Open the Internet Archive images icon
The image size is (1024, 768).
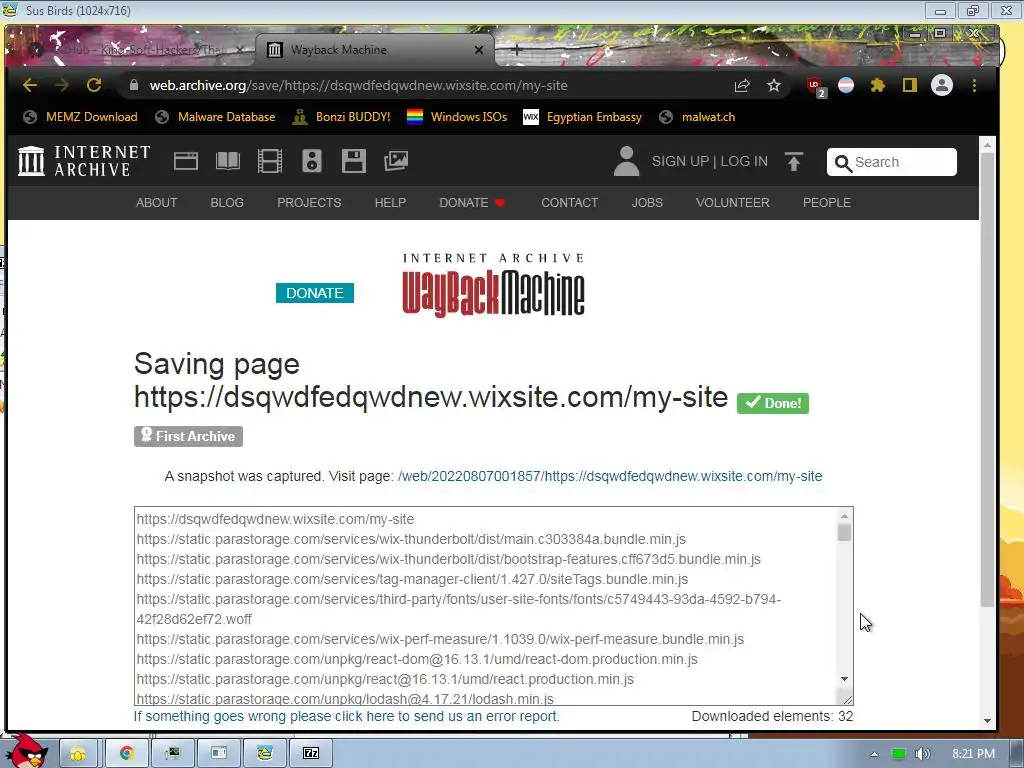pyautogui.click(x=396, y=161)
